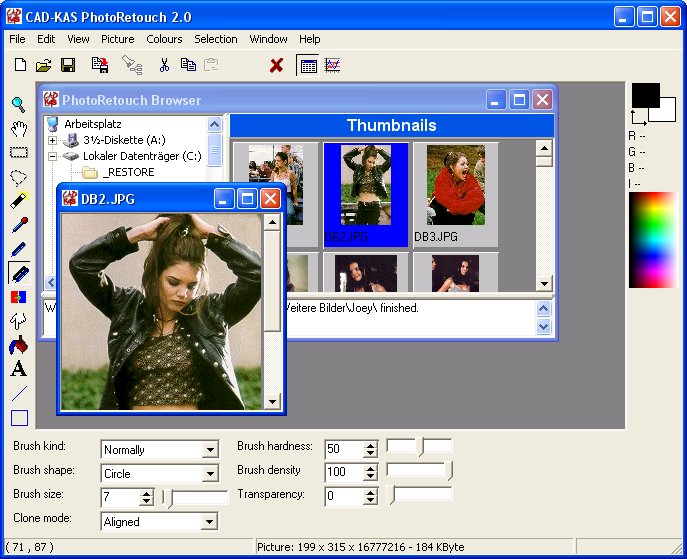Open the Picture menu
The width and height of the screenshot is (687, 559).
click(117, 39)
